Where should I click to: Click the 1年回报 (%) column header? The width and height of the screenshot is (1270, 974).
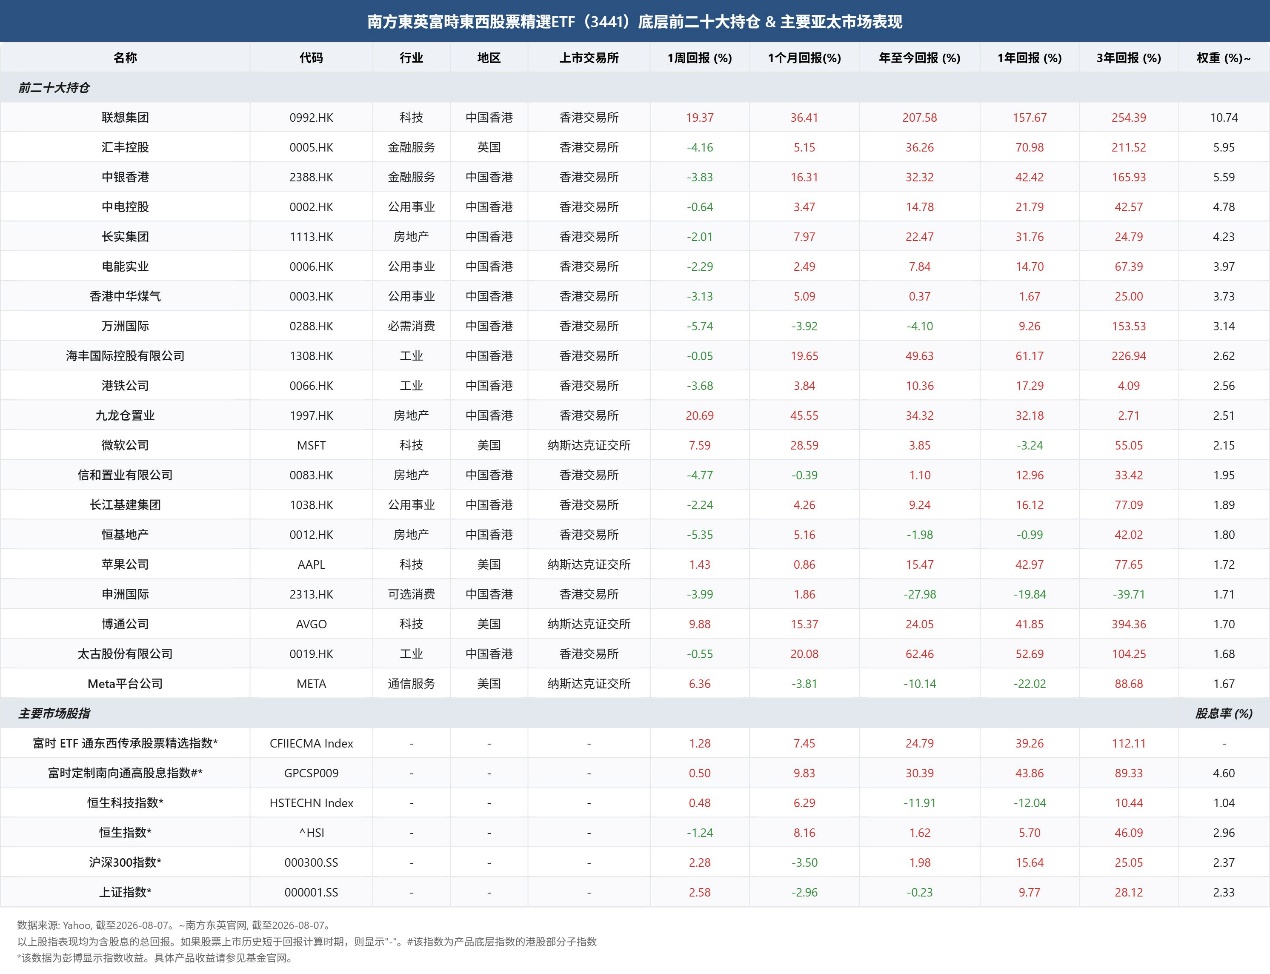(x=1030, y=58)
